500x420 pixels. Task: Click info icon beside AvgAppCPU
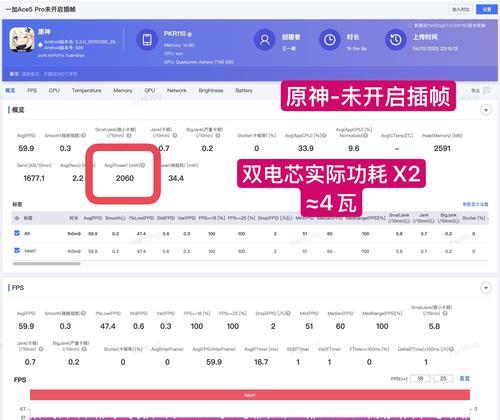point(324,135)
